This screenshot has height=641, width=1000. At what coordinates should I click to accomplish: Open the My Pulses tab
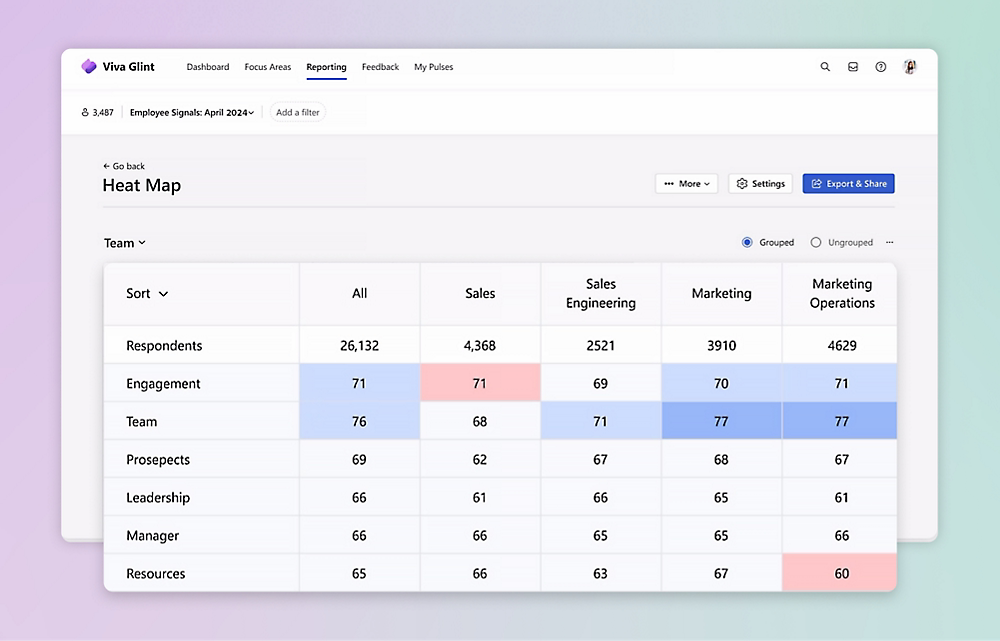(x=433, y=67)
